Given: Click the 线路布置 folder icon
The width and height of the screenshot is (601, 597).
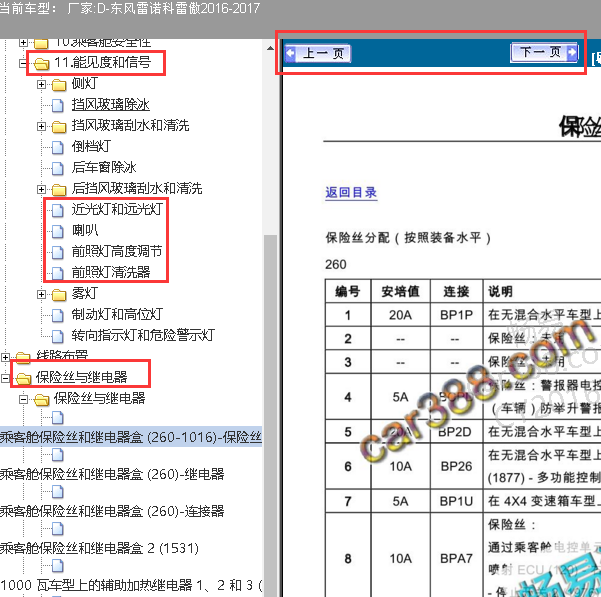Looking at the screenshot, I should tap(23, 358).
